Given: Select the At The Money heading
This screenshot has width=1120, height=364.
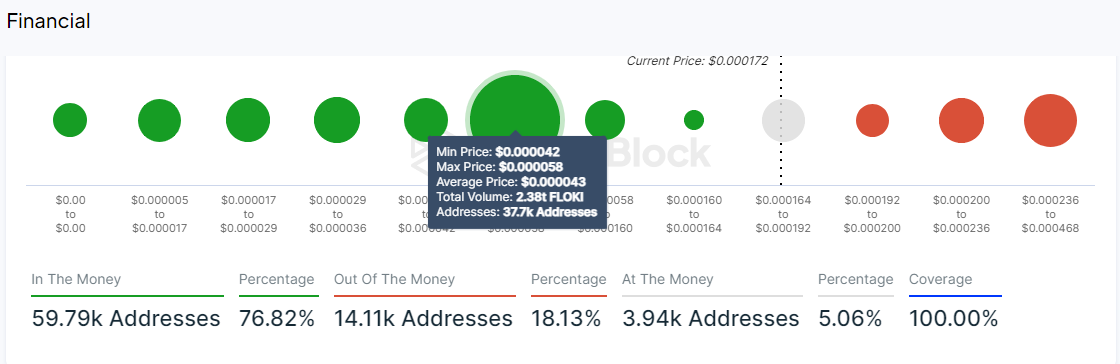Looking at the screenshot, I should [x=668, y=279].
